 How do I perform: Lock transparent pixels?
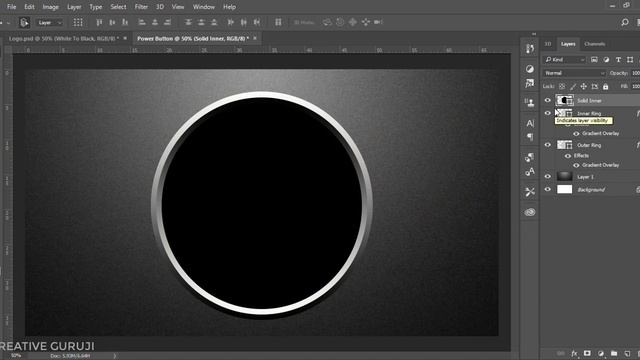[x=562, y=87]
